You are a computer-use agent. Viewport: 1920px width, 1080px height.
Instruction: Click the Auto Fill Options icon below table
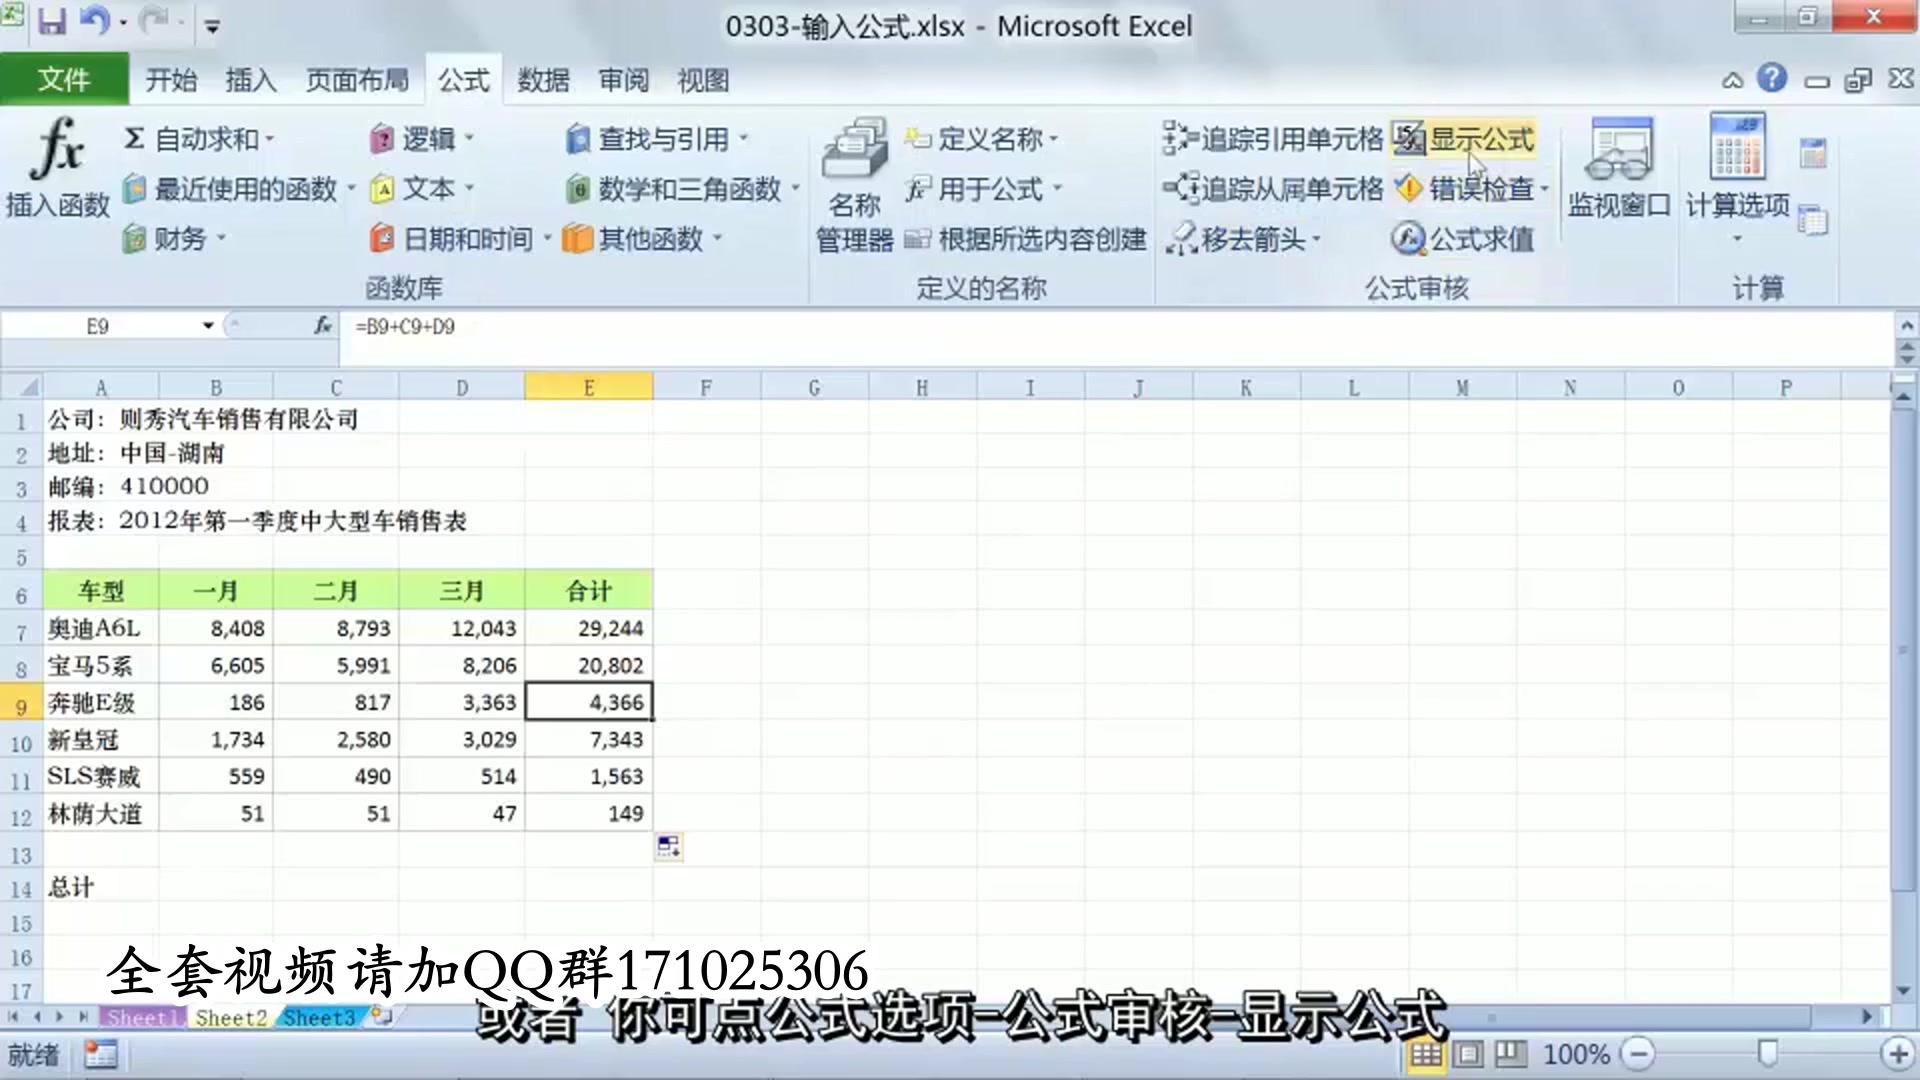pos(669,847)
